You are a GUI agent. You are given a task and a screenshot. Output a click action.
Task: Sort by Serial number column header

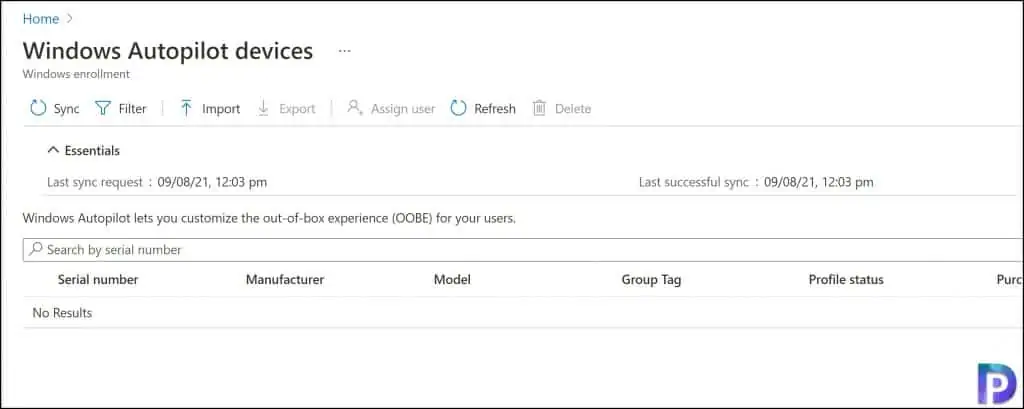(x=98, y=280)
